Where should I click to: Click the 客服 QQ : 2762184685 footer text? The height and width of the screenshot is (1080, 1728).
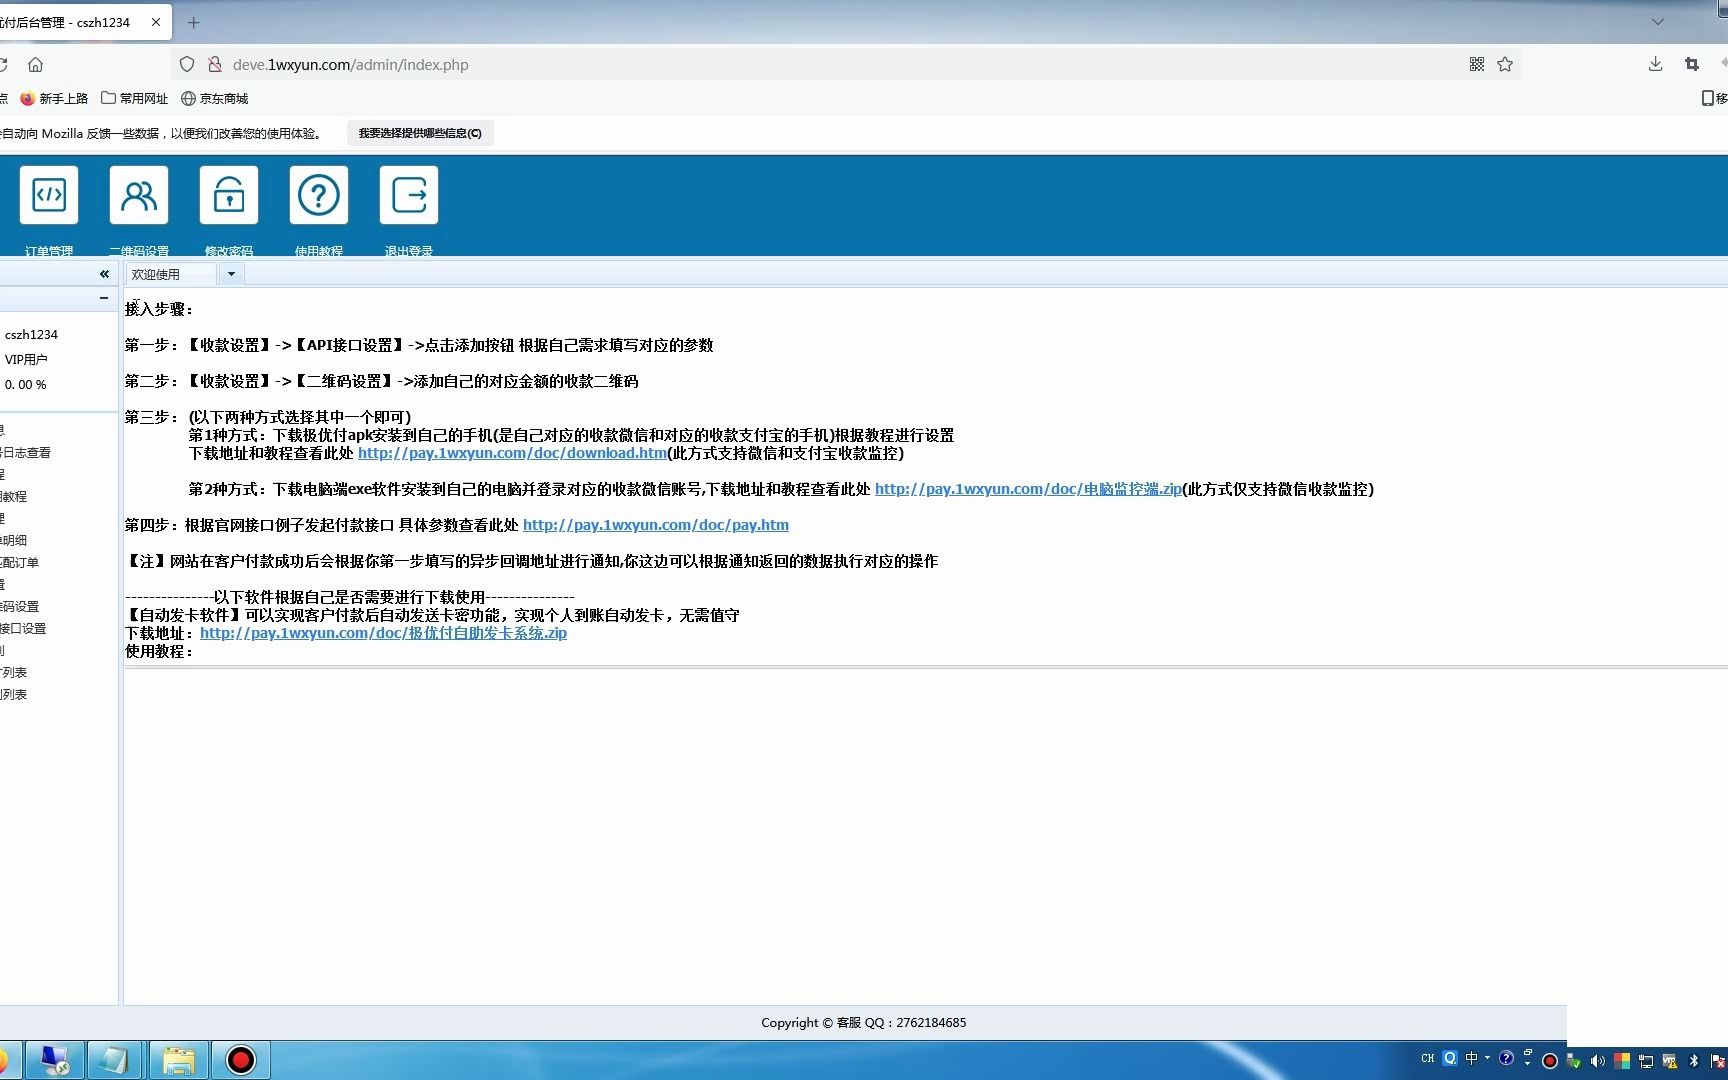(x=901, y=1022)
